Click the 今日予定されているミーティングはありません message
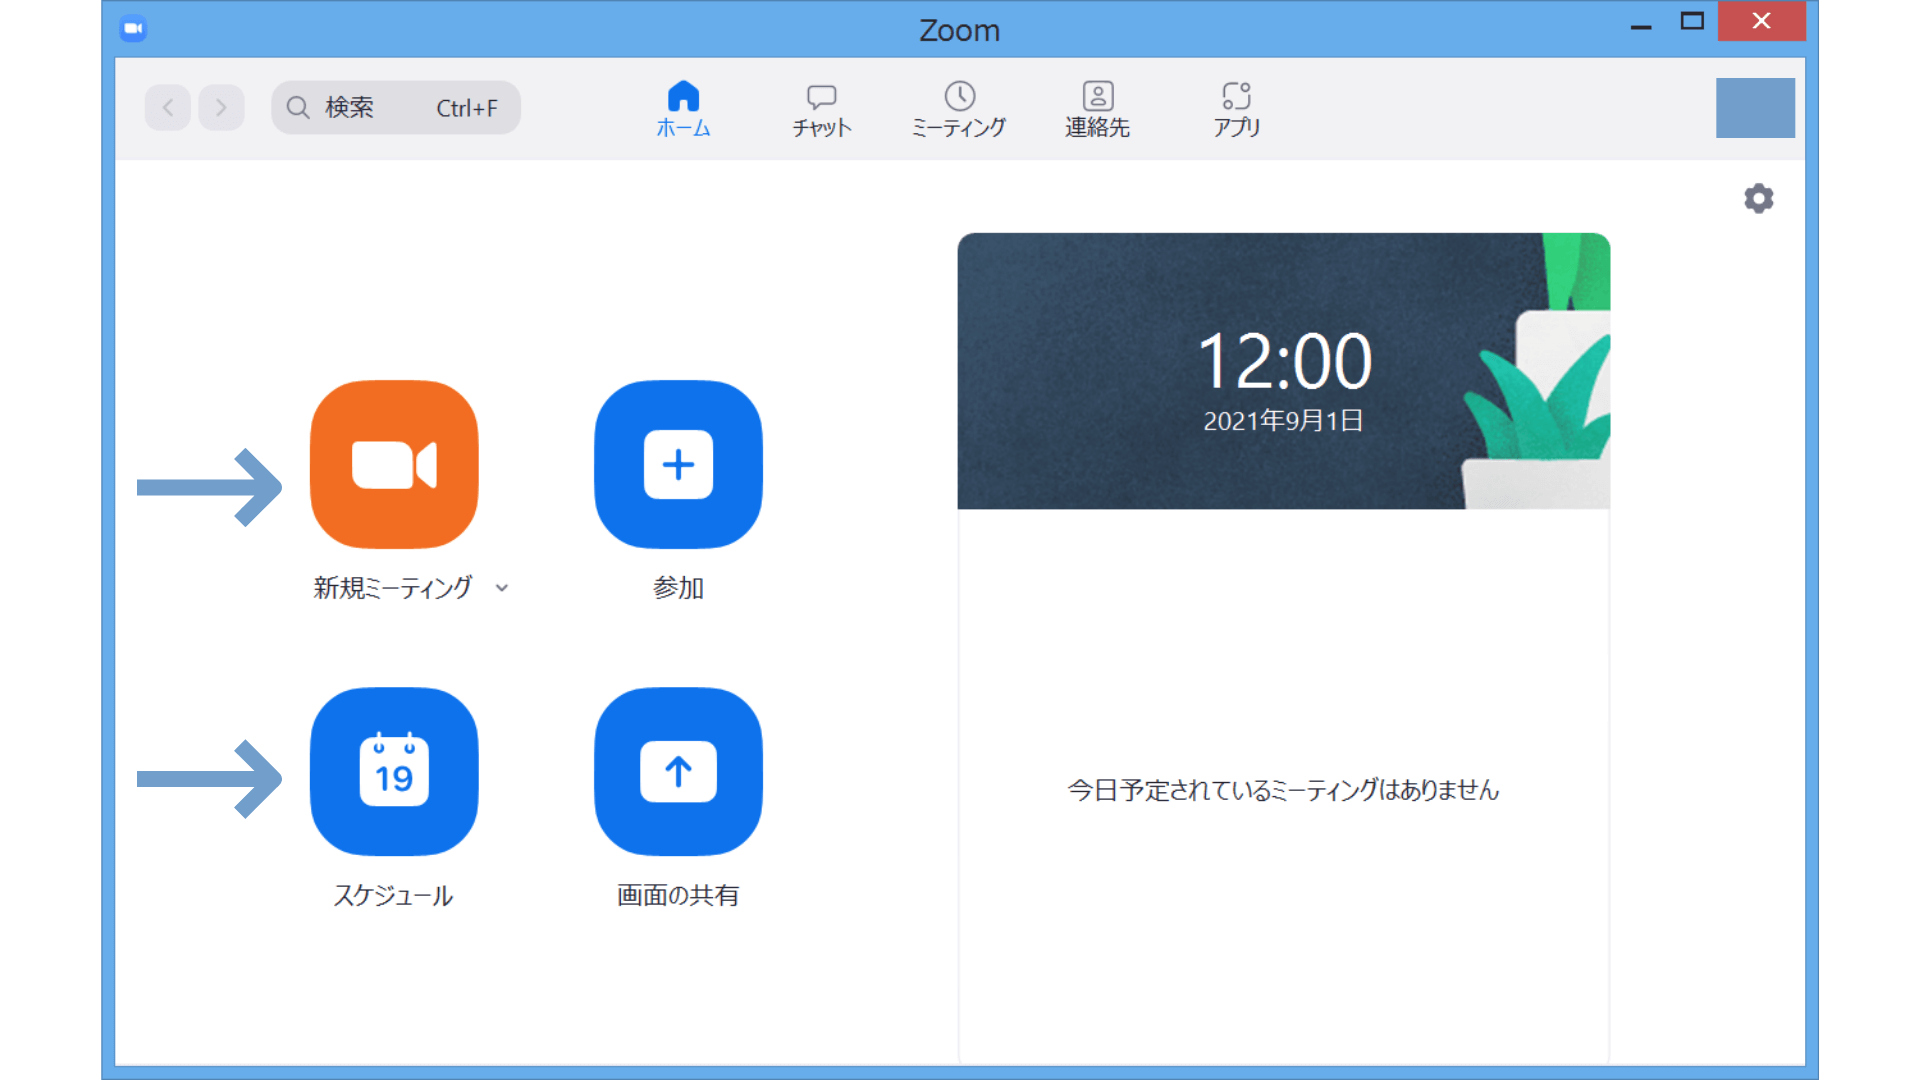The image size is (1920, 1080). [x=1283, y=790]
